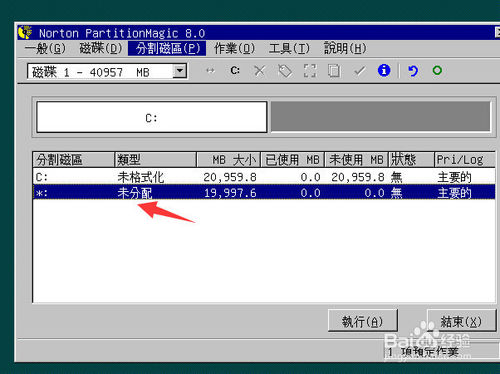Click the 結束(X) exit button
The width and height of the screenshot is (500, 374).
[462, 321]
